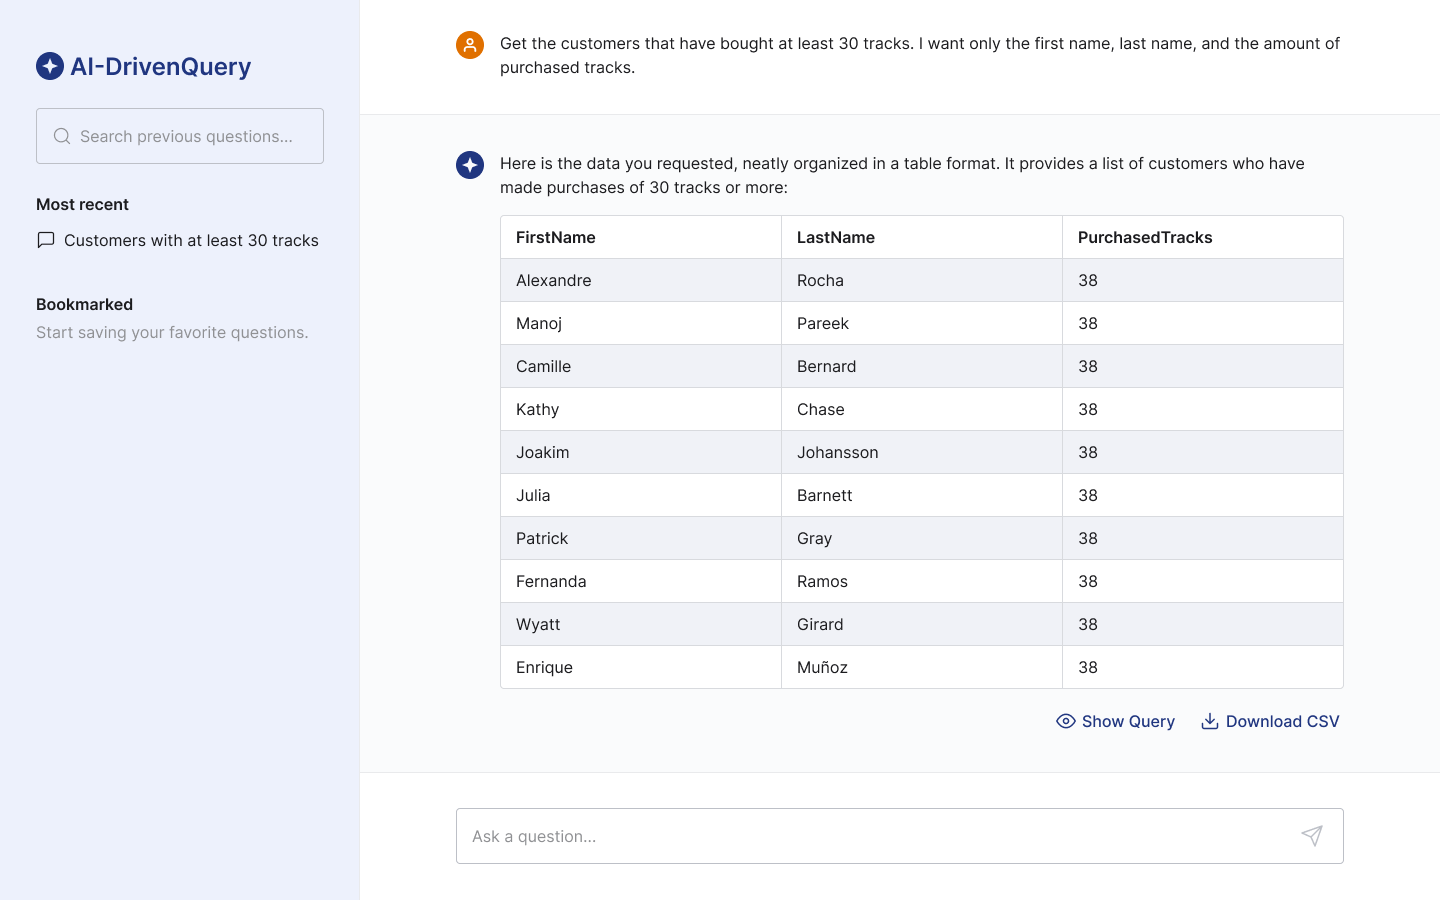Click the orange user avatar icon
This screenshot has height=900, width=1440.
pyautogui.click(x=470, y=45)
